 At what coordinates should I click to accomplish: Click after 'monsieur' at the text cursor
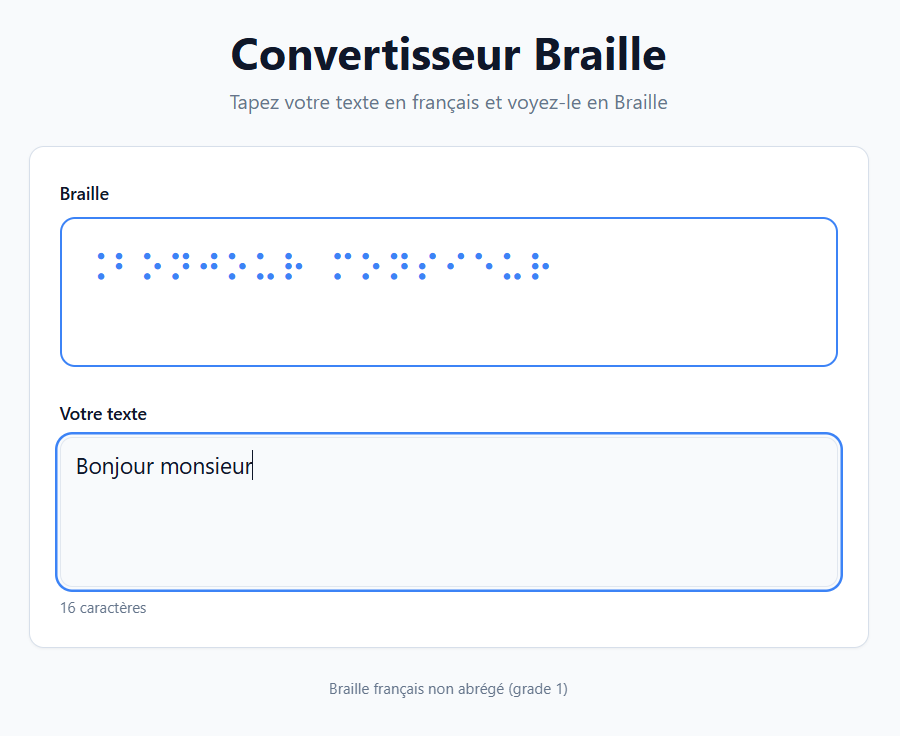254,466
